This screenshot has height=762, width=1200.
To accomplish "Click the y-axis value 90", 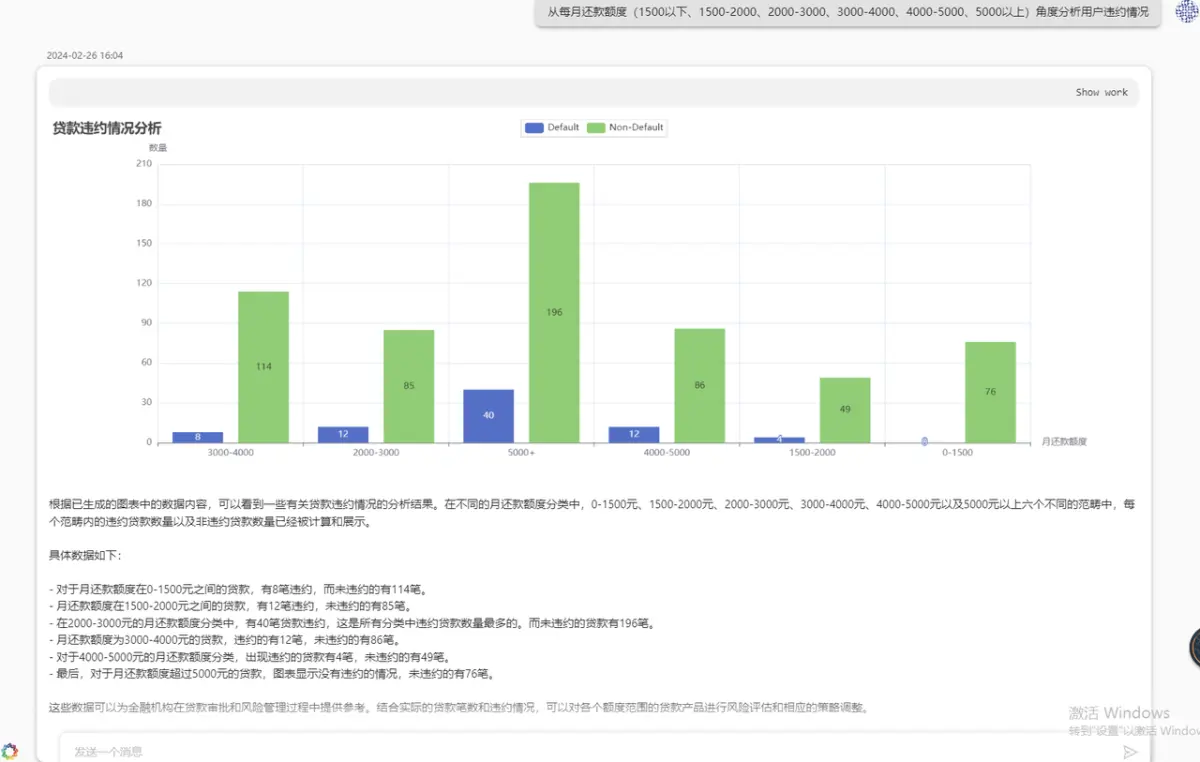I will (147, 323).
